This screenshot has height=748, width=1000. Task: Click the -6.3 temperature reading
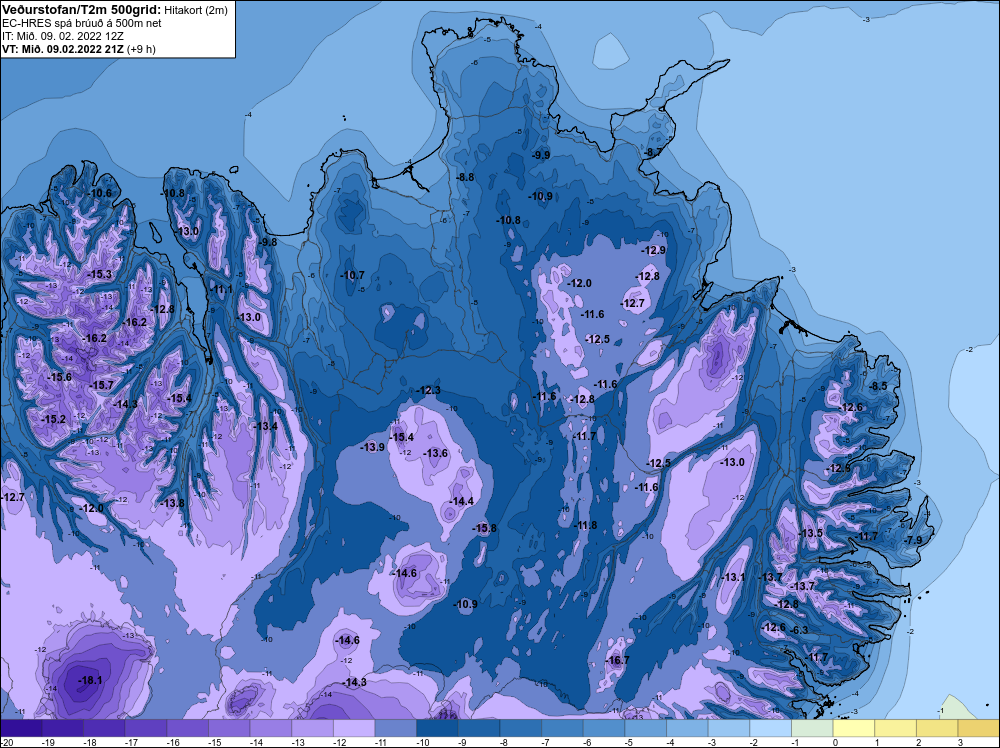799,630
